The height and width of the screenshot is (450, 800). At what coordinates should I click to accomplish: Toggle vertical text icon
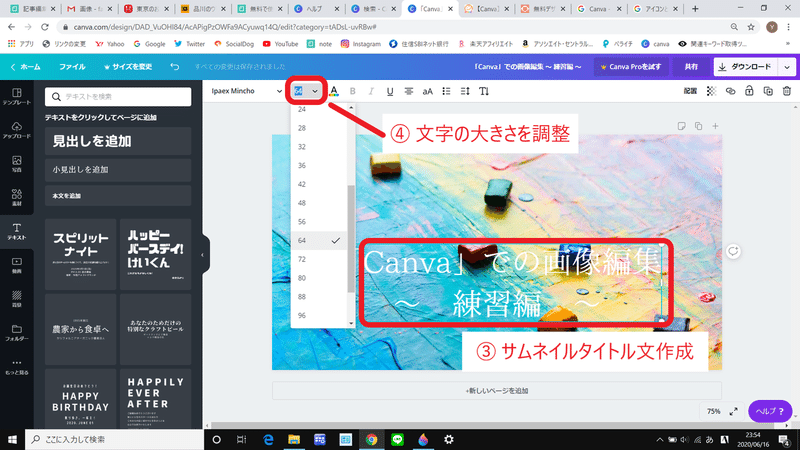pos(484,91)
